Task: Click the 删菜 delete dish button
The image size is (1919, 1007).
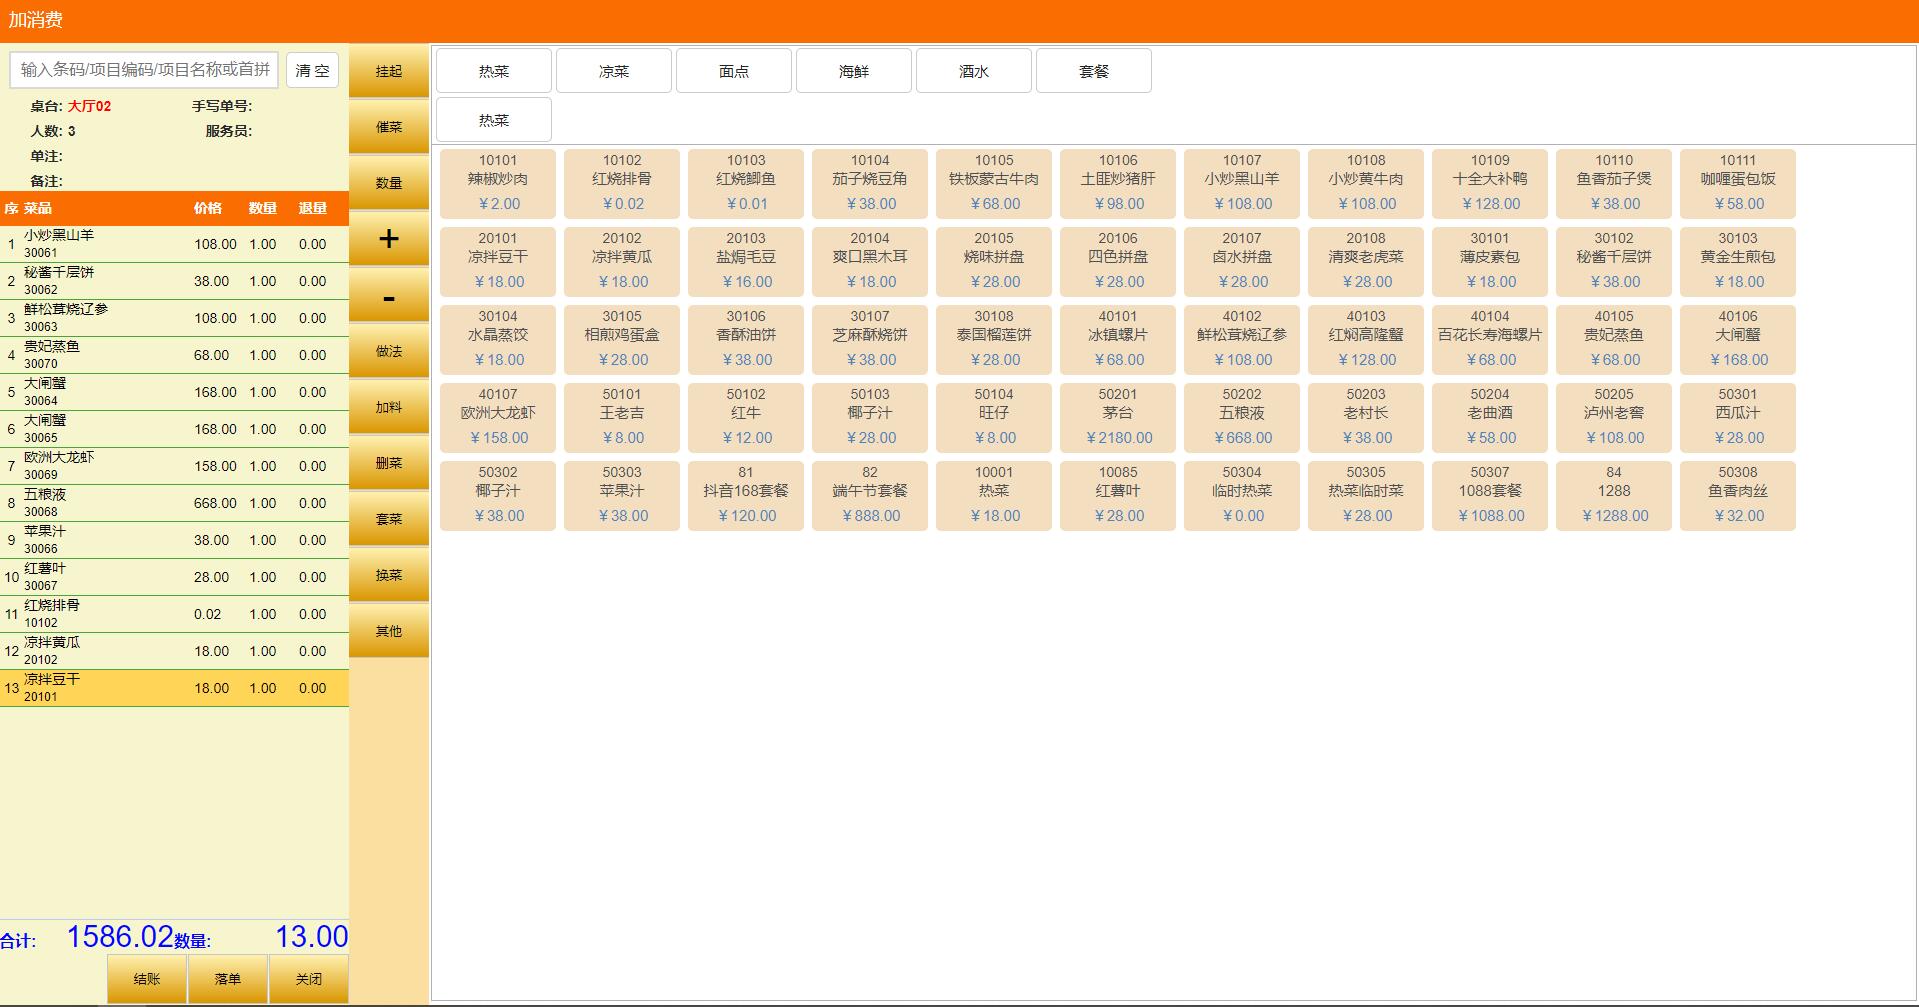Action: click(388, 464)
